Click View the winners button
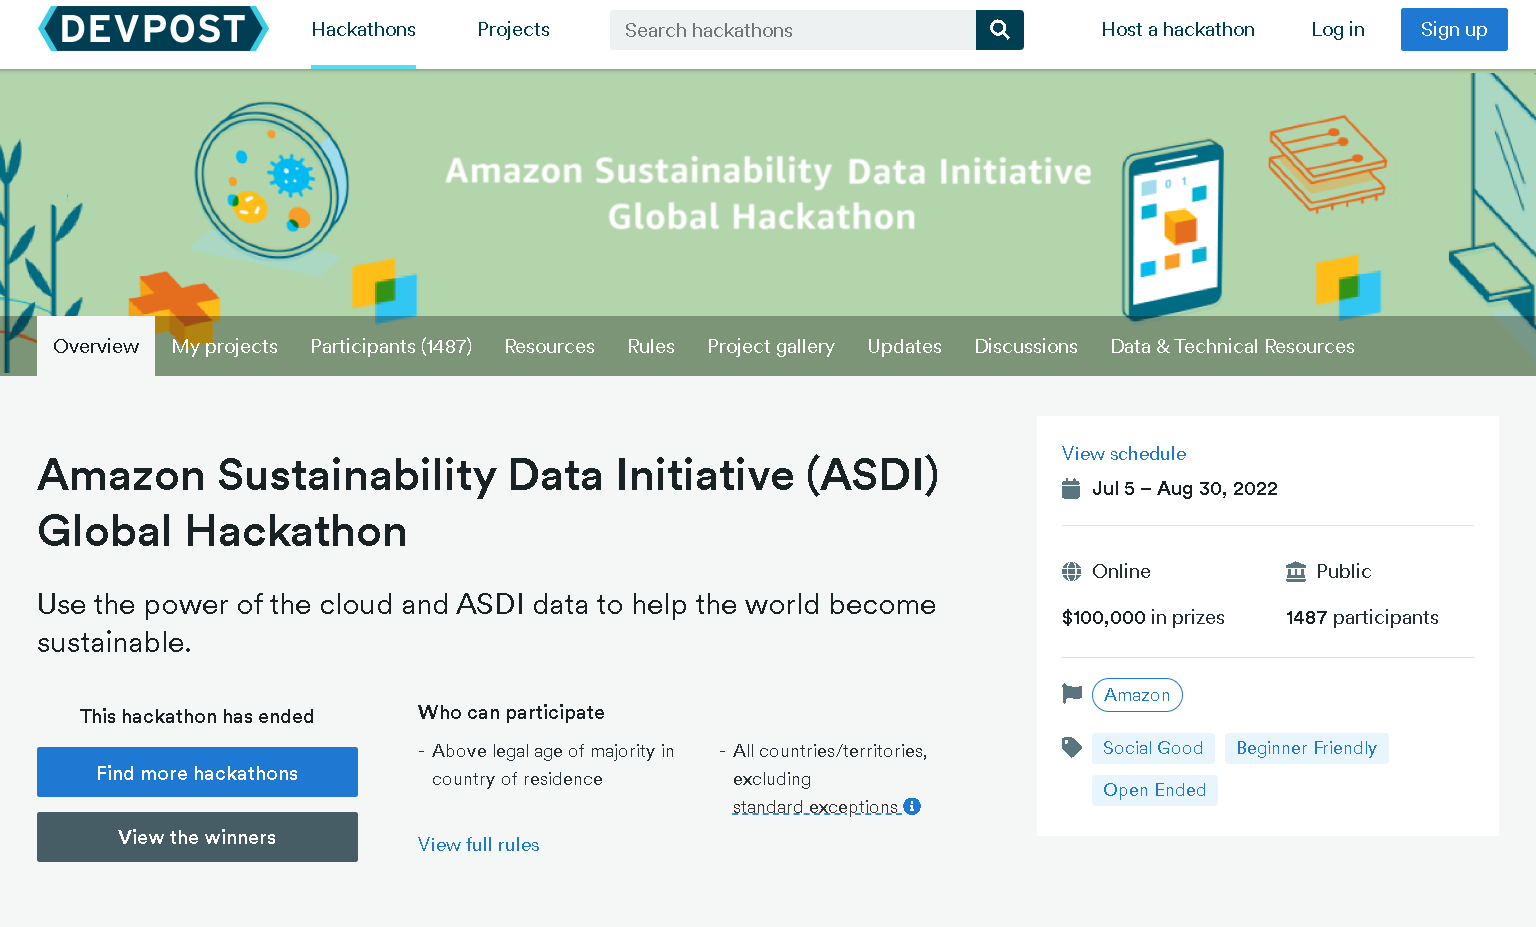Image resolution: width=1536 pixels, height=927 pixels. 197,837
